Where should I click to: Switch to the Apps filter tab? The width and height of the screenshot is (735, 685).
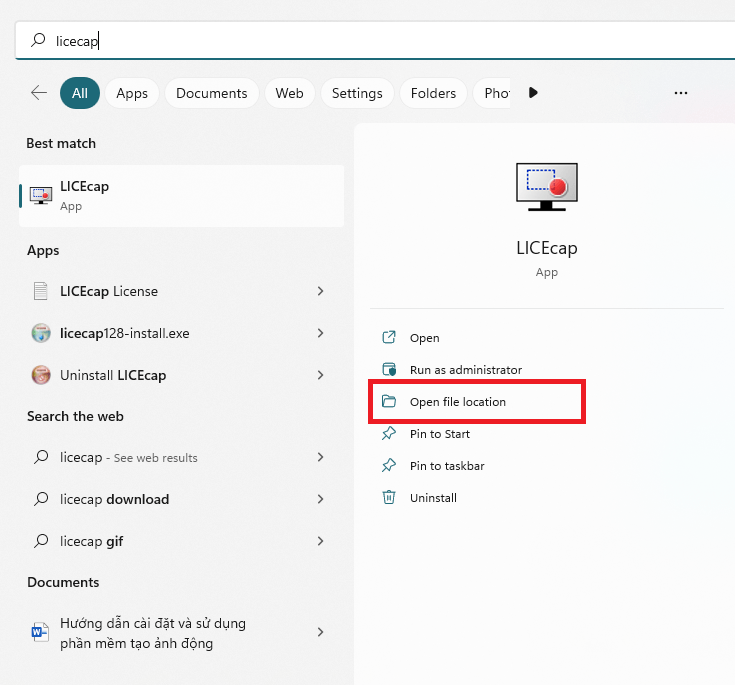[132, 93]
